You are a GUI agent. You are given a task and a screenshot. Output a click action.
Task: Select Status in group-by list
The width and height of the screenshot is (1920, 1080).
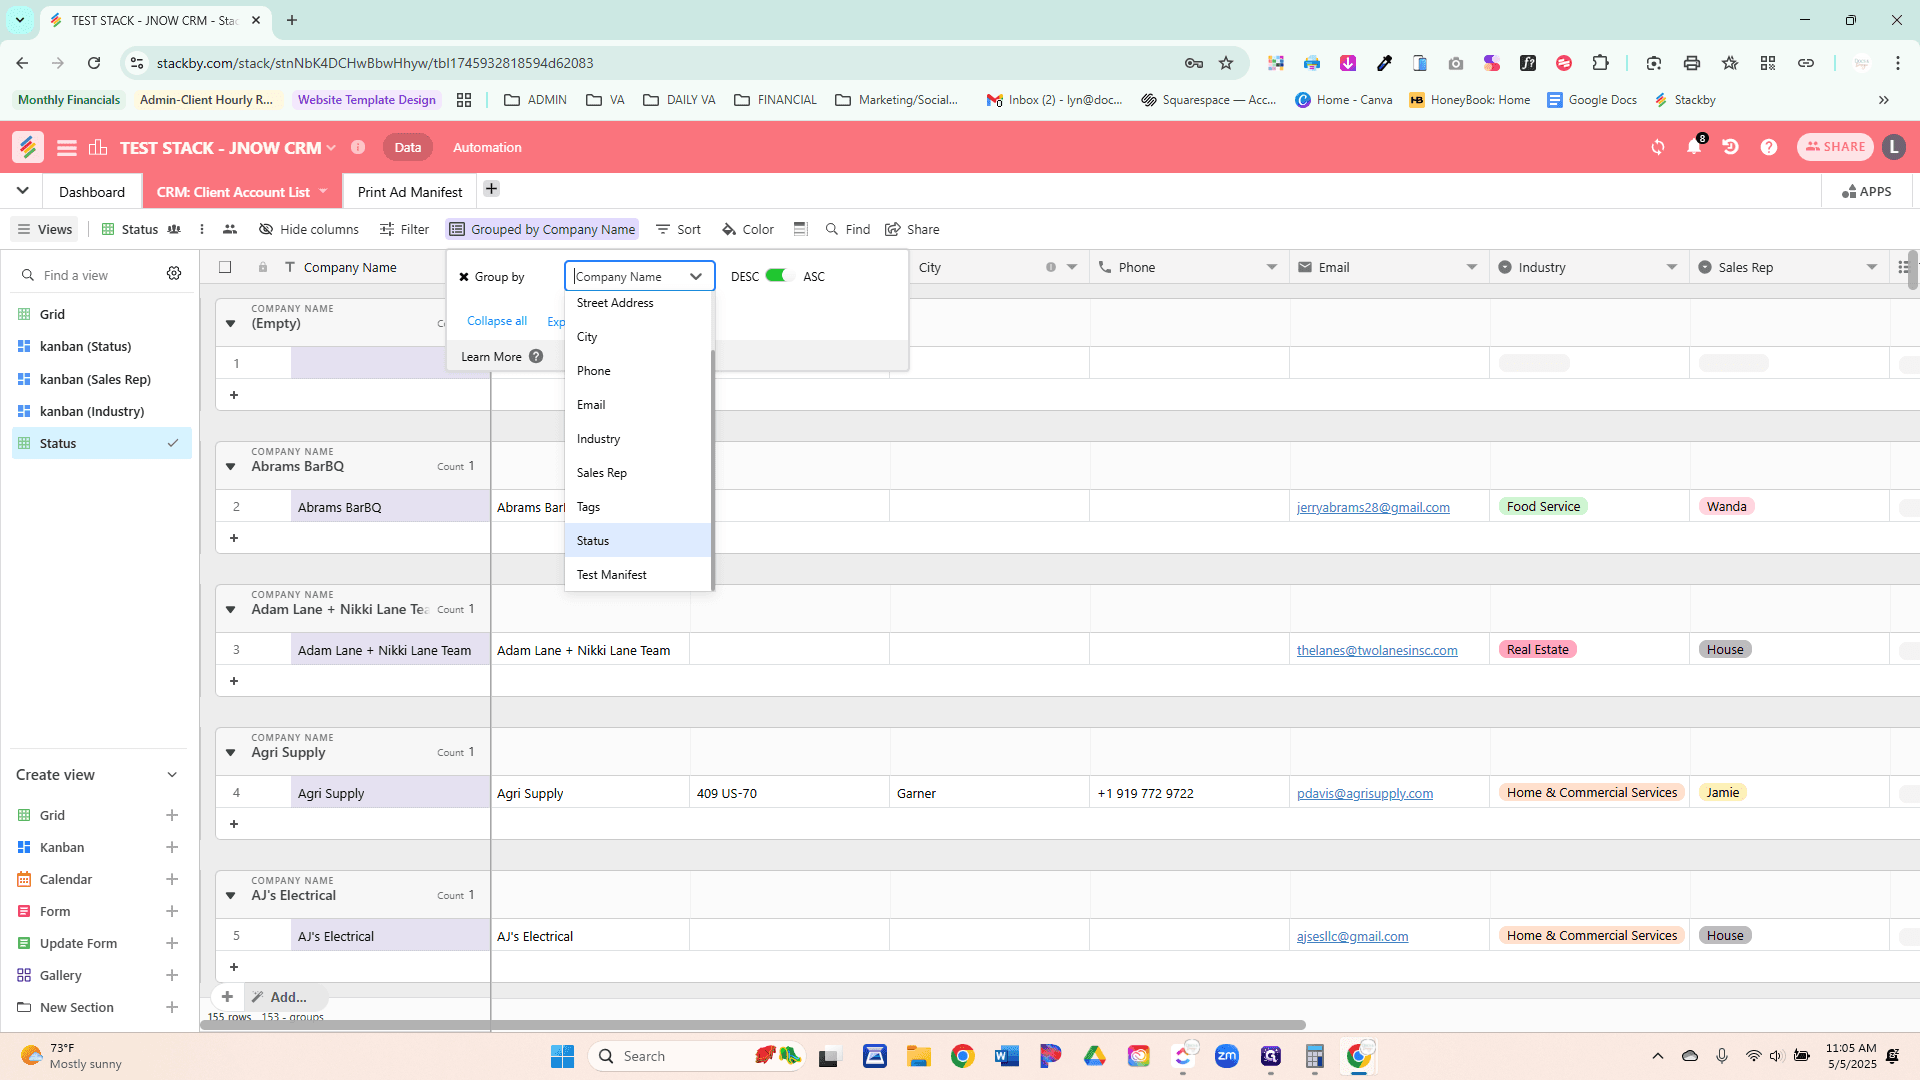coord(638,540)
